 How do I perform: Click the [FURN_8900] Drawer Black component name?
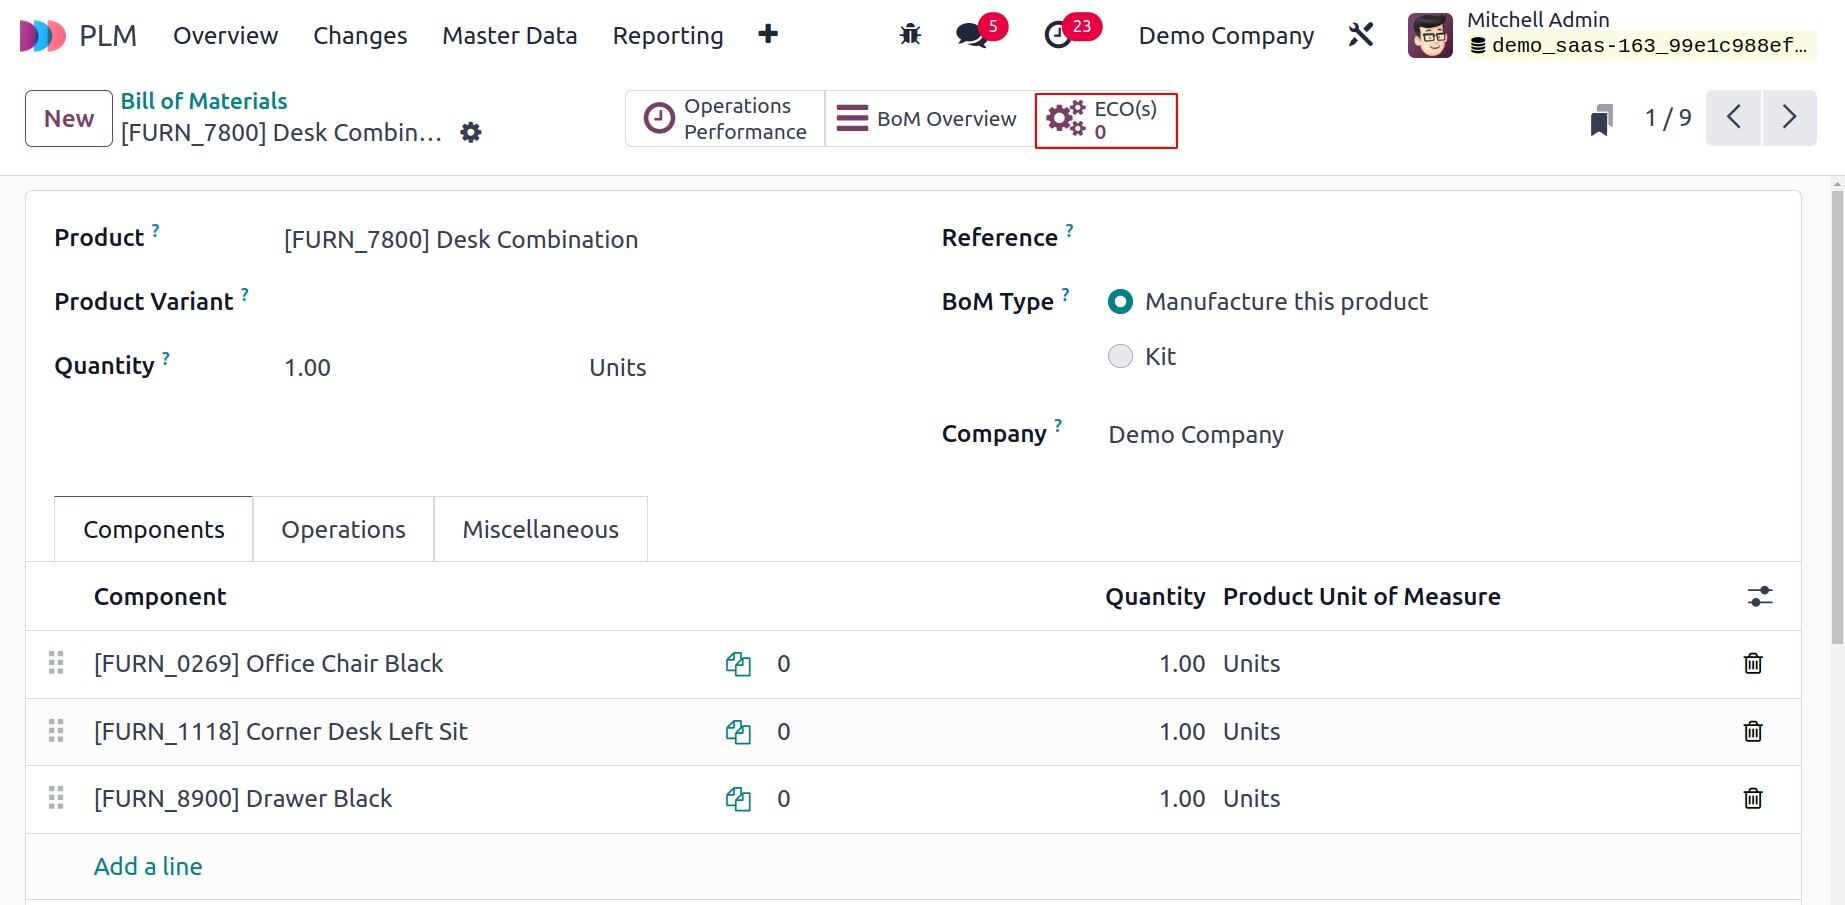pyautogui.click(x=243, y=799)
